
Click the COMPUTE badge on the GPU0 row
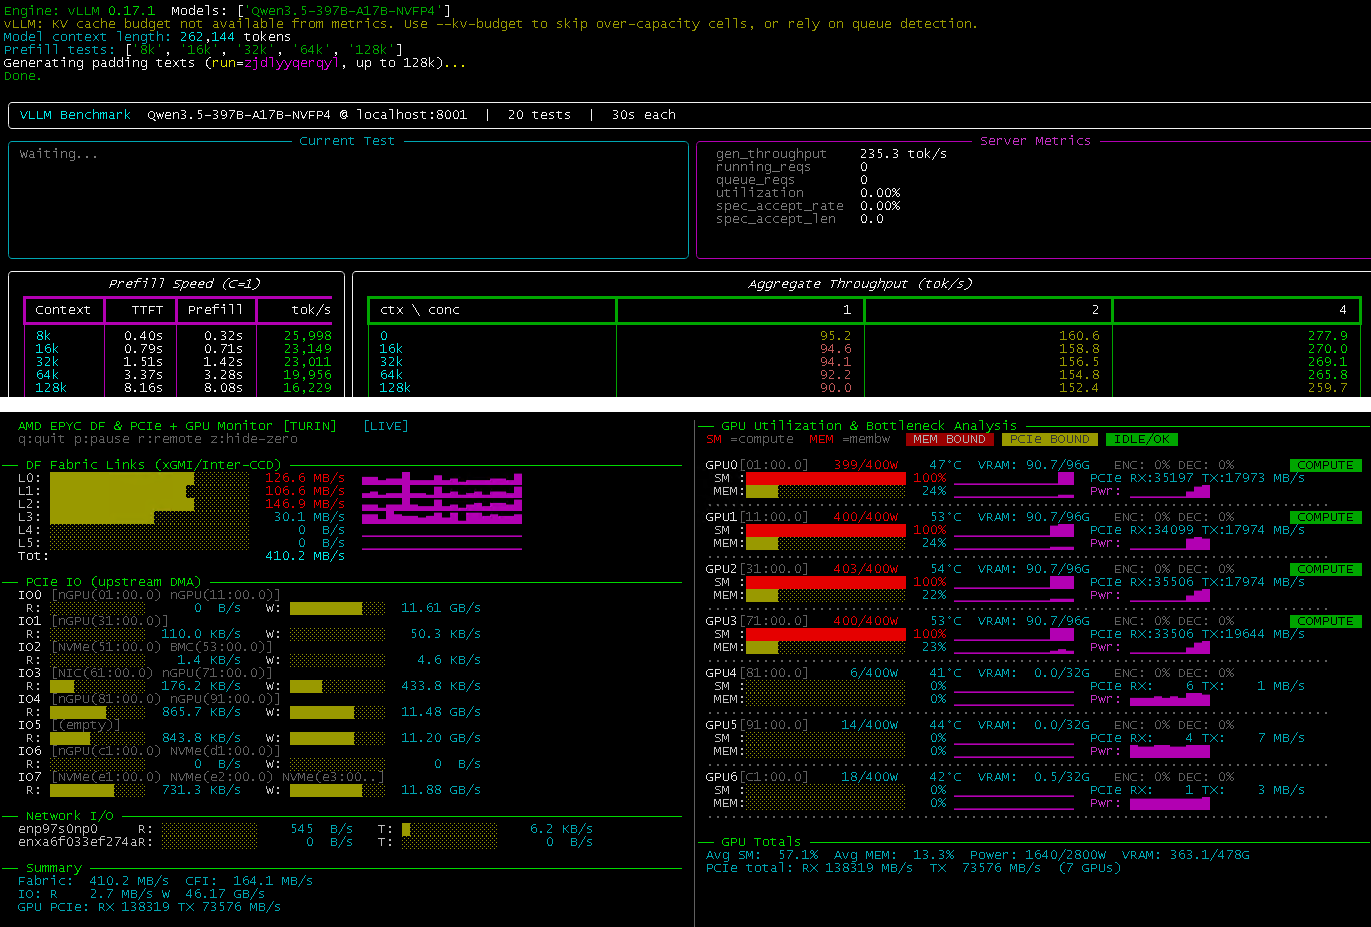(x=1325, y=465)
